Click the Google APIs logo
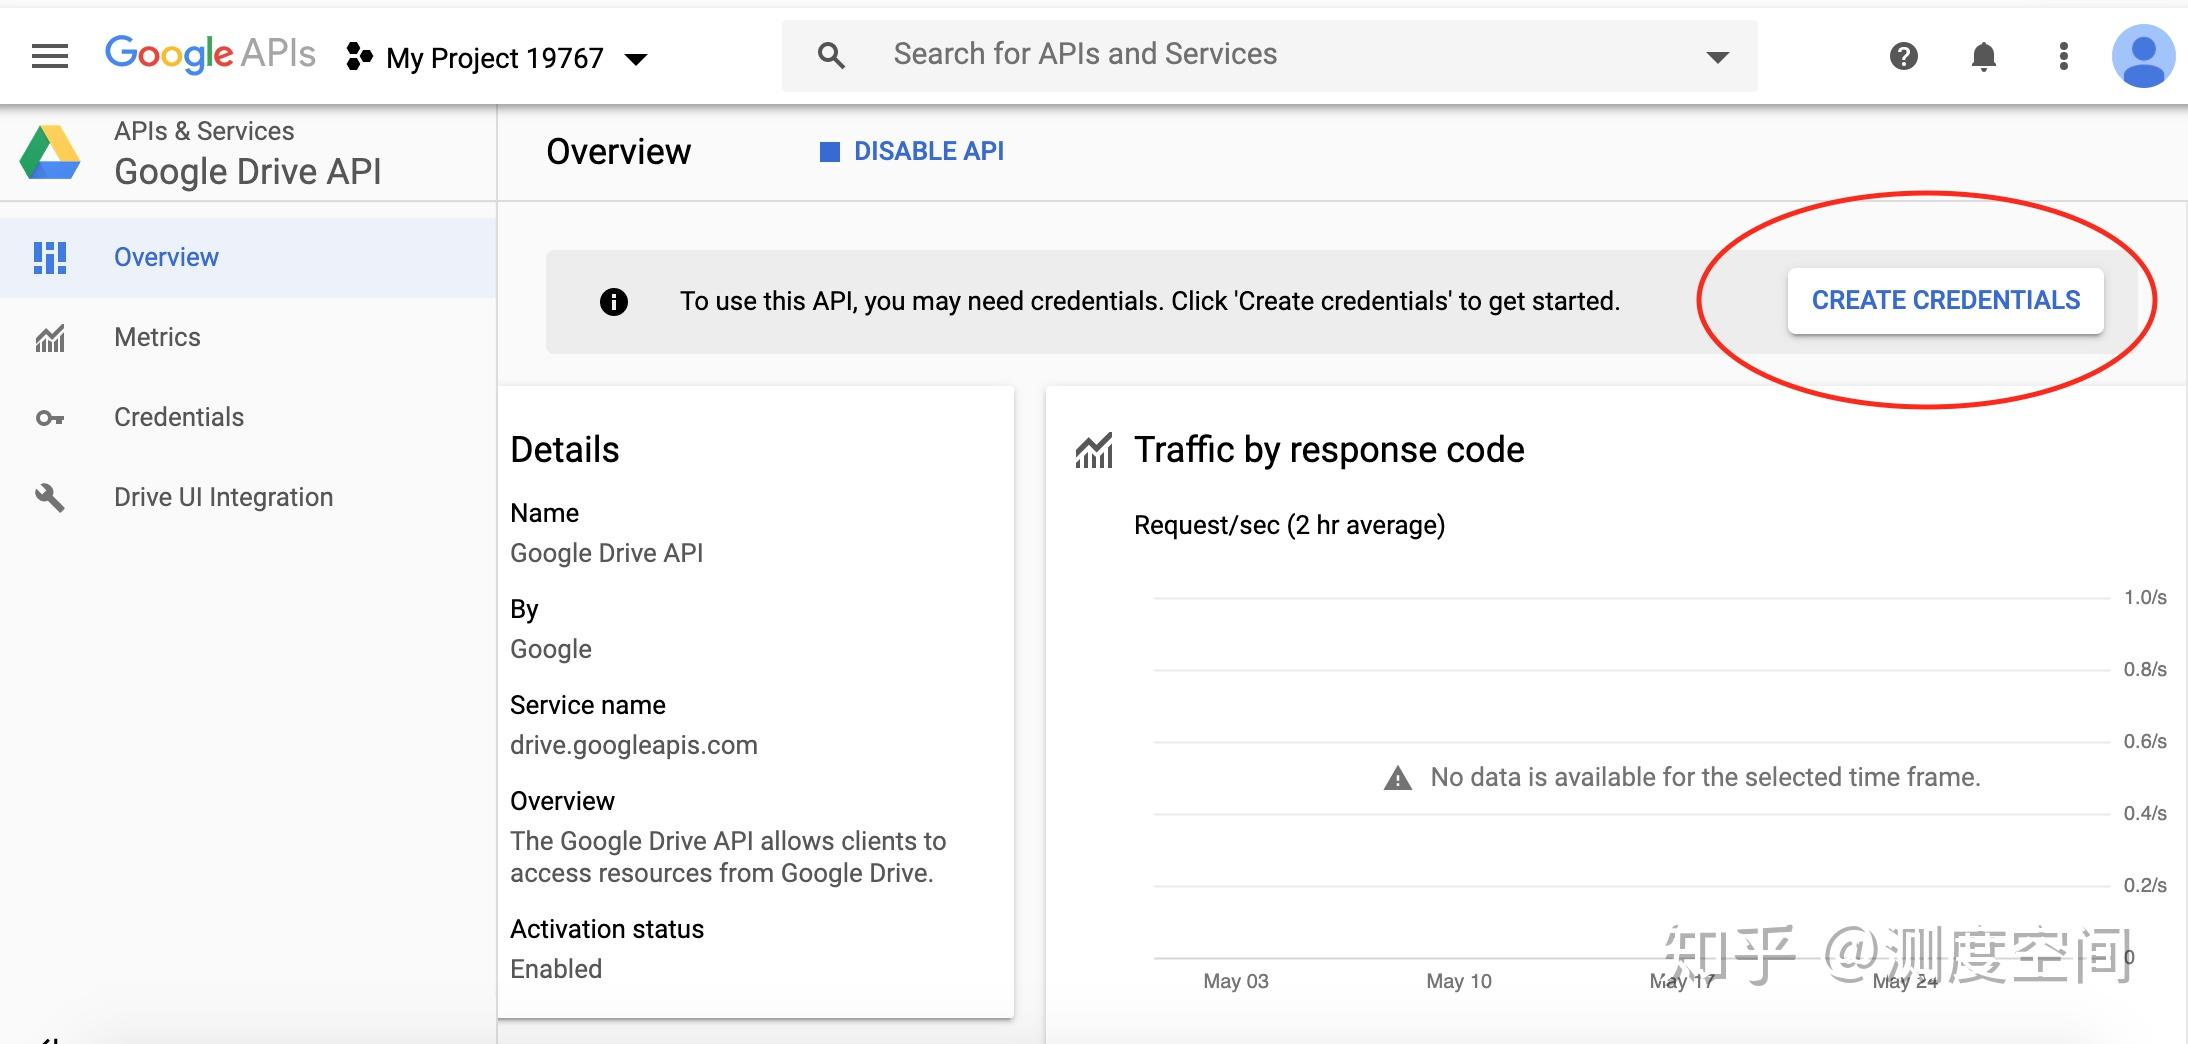2188x1044 pixels. [208, 53]
